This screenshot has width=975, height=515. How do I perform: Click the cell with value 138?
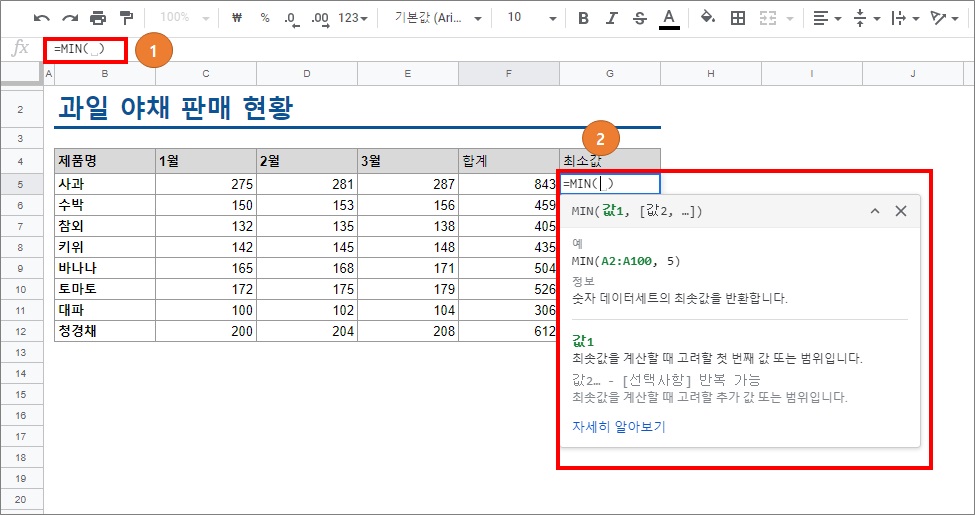(x=408, y=226)
